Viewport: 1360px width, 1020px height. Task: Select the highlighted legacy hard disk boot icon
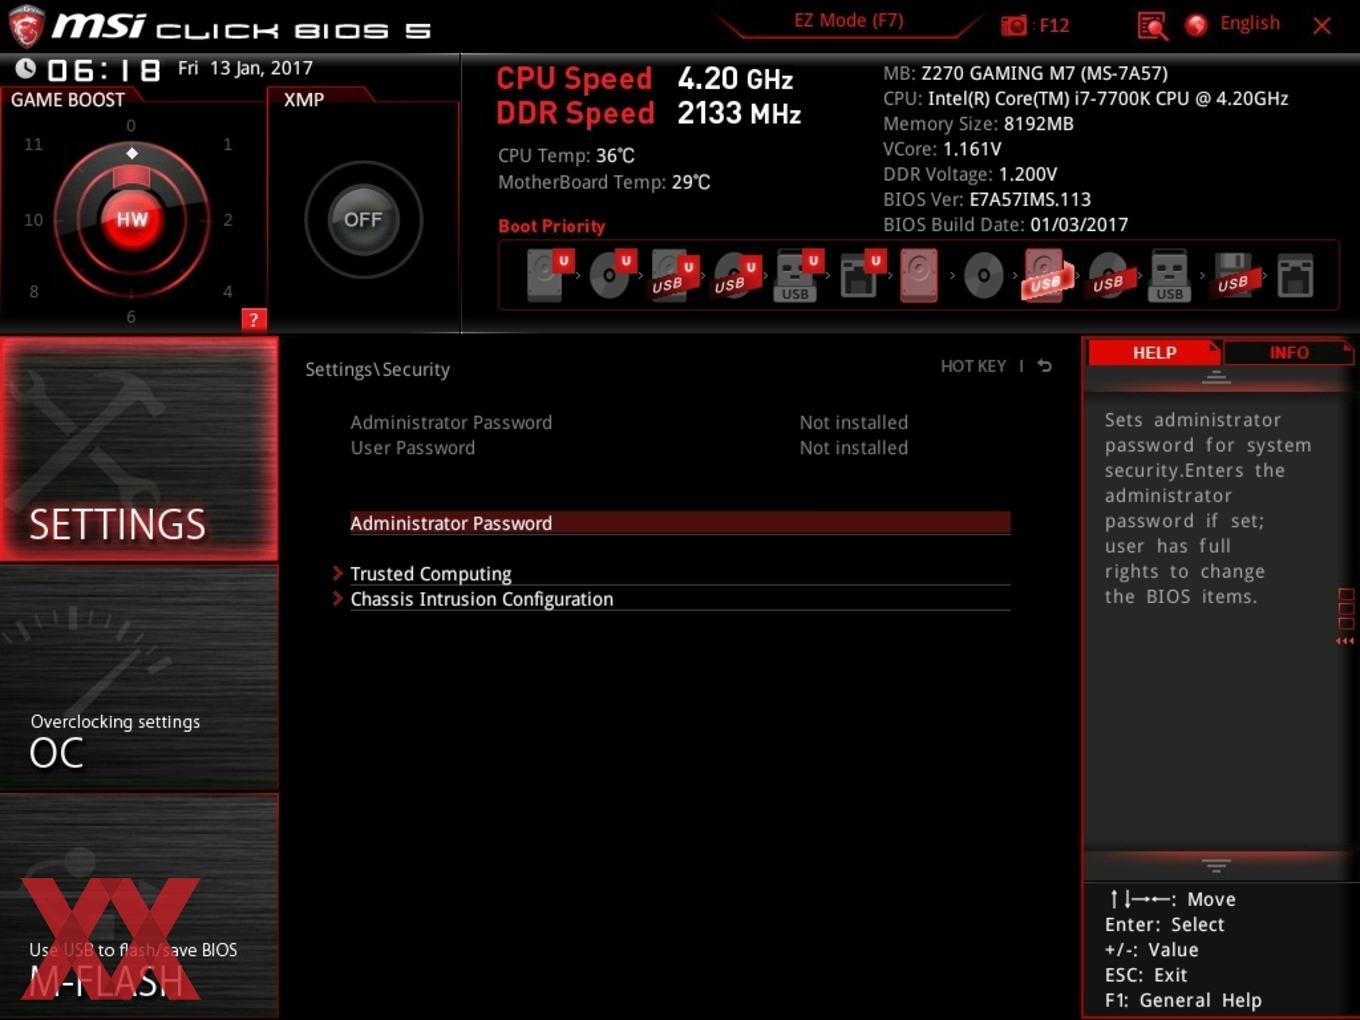coord(919,275)
